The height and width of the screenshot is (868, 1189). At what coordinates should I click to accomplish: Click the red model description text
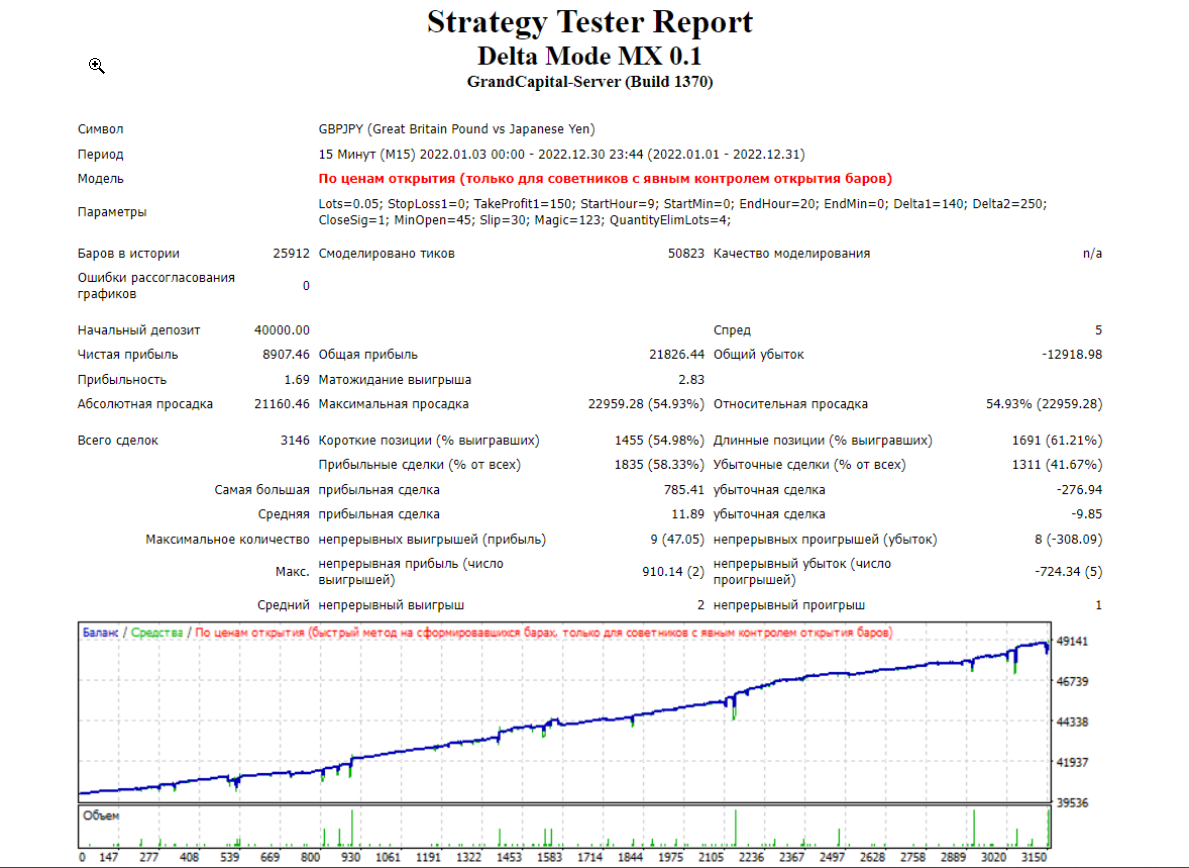[x=605, y=179]
